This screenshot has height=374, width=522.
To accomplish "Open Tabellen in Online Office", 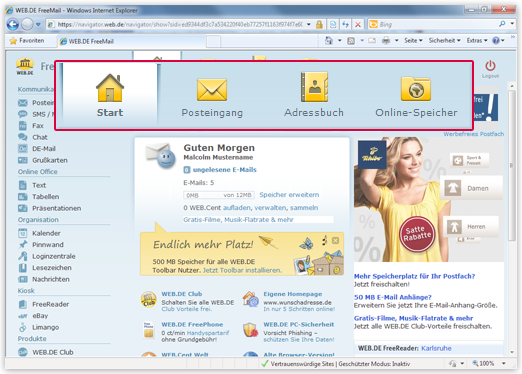I will point(39,197).
